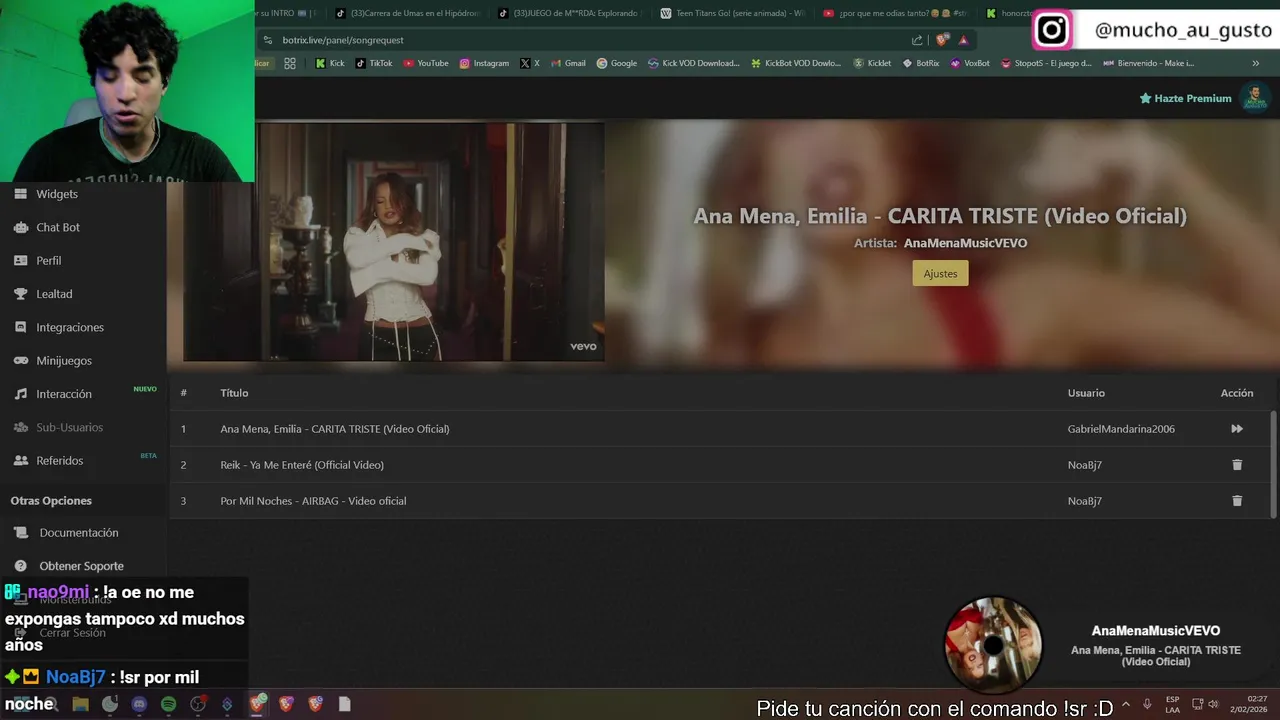Click the browser address bar showing botrix.live
This screenshot has height=720, width=1280.
590,40
